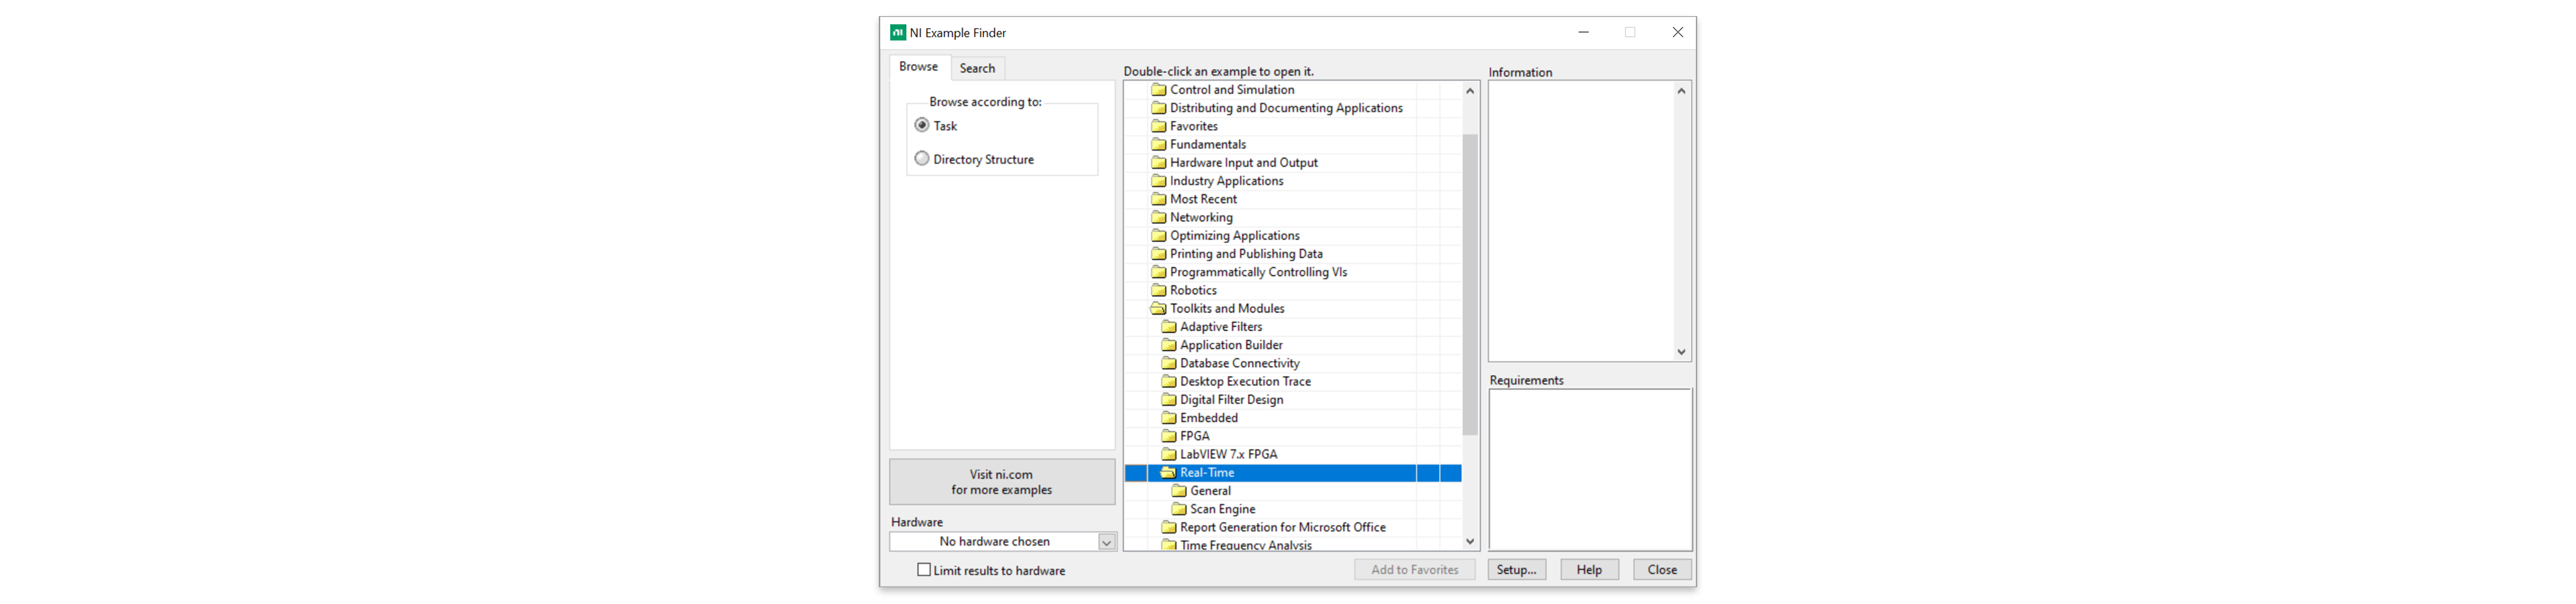Viewport: 2576px width, 604px height.
Task: Click the open Toolkits and Modules folder icon
Action: (1159, 308)
